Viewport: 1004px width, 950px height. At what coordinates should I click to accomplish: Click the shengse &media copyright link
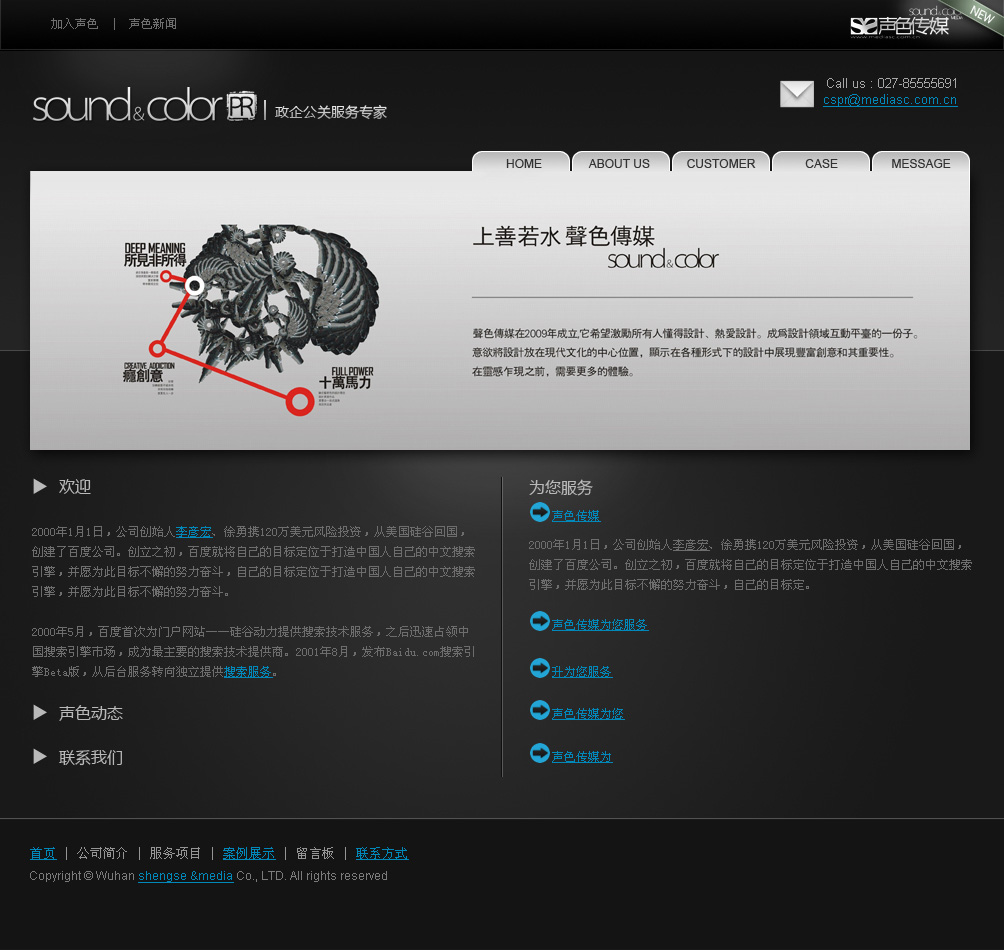click(x=186, y=876)
